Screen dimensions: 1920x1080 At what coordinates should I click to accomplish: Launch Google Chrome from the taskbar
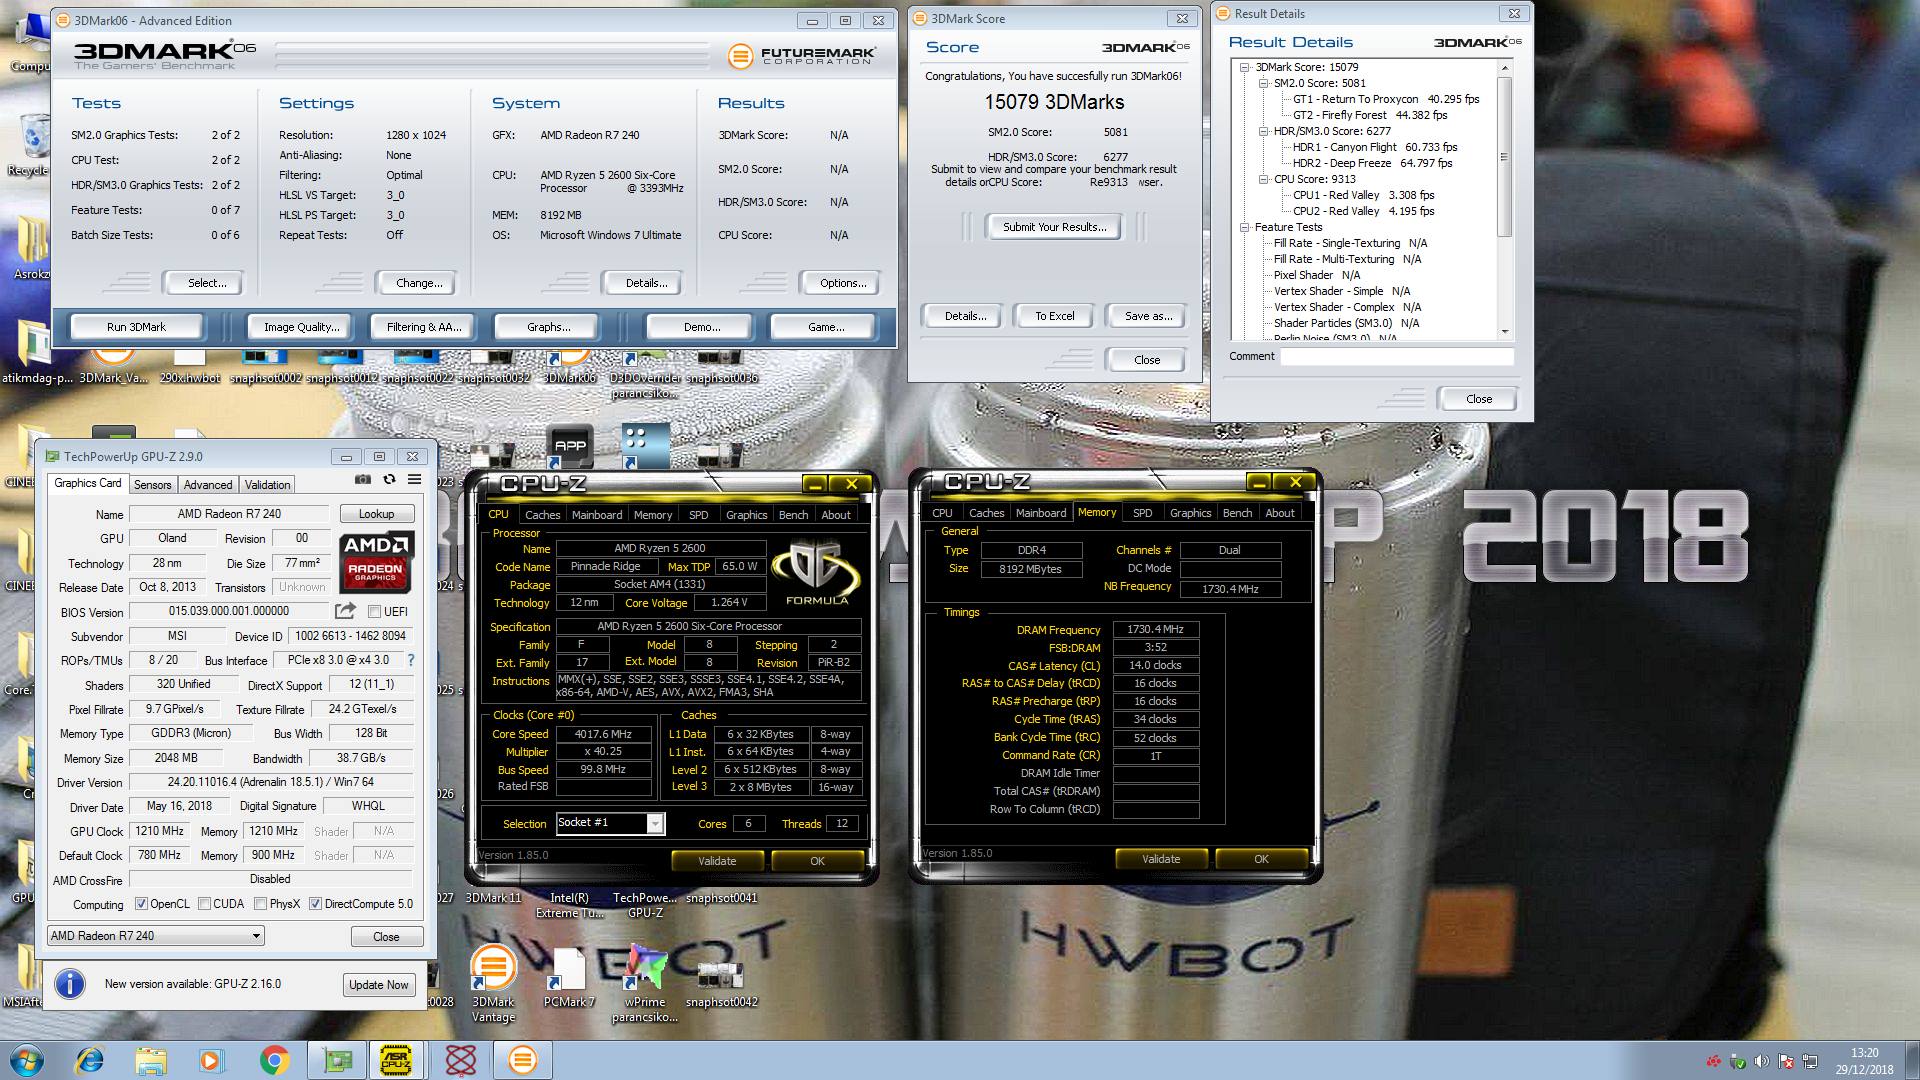274,1060
